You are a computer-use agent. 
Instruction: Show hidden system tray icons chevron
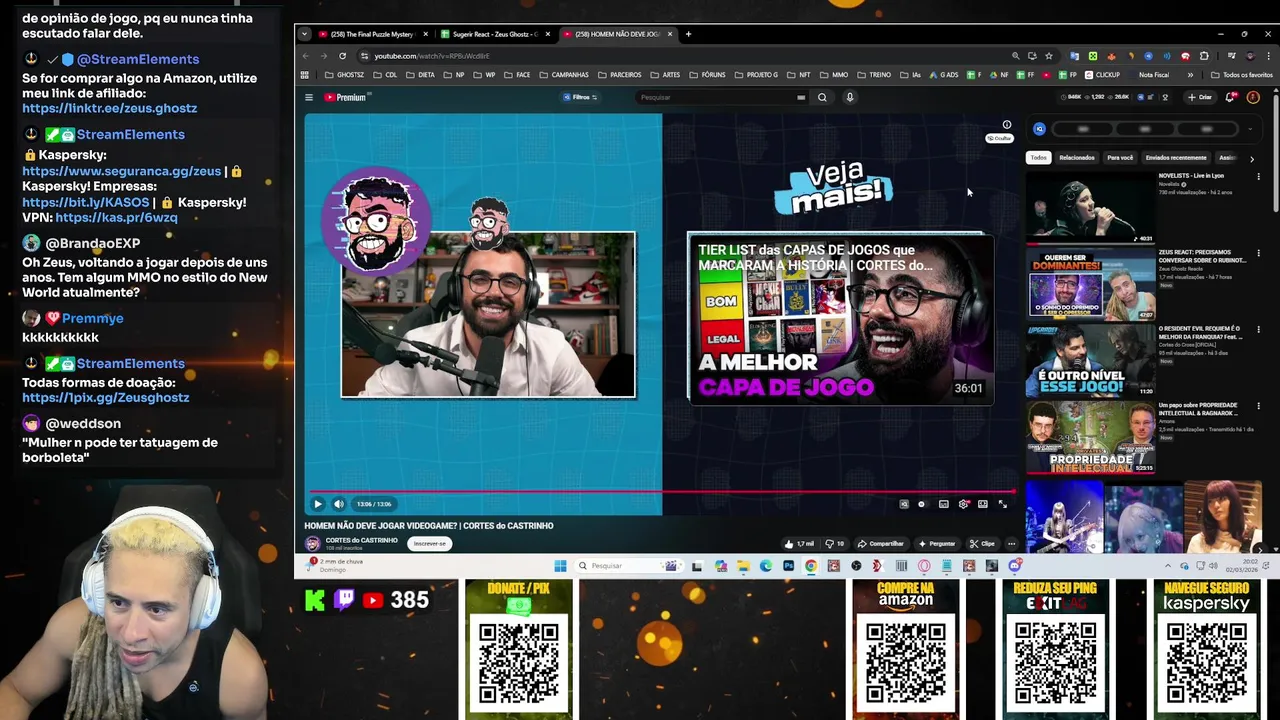pos(1168,566)
